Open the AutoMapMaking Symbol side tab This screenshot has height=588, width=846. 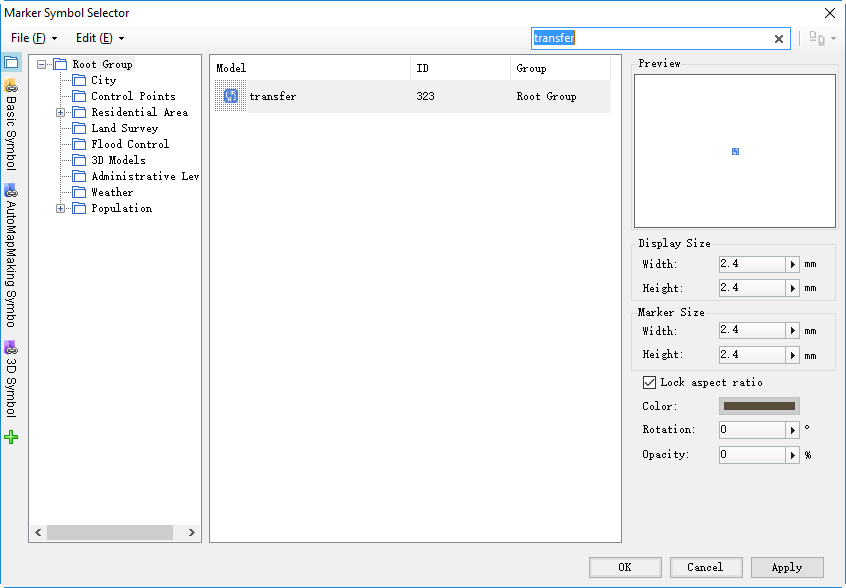point(11,256)
